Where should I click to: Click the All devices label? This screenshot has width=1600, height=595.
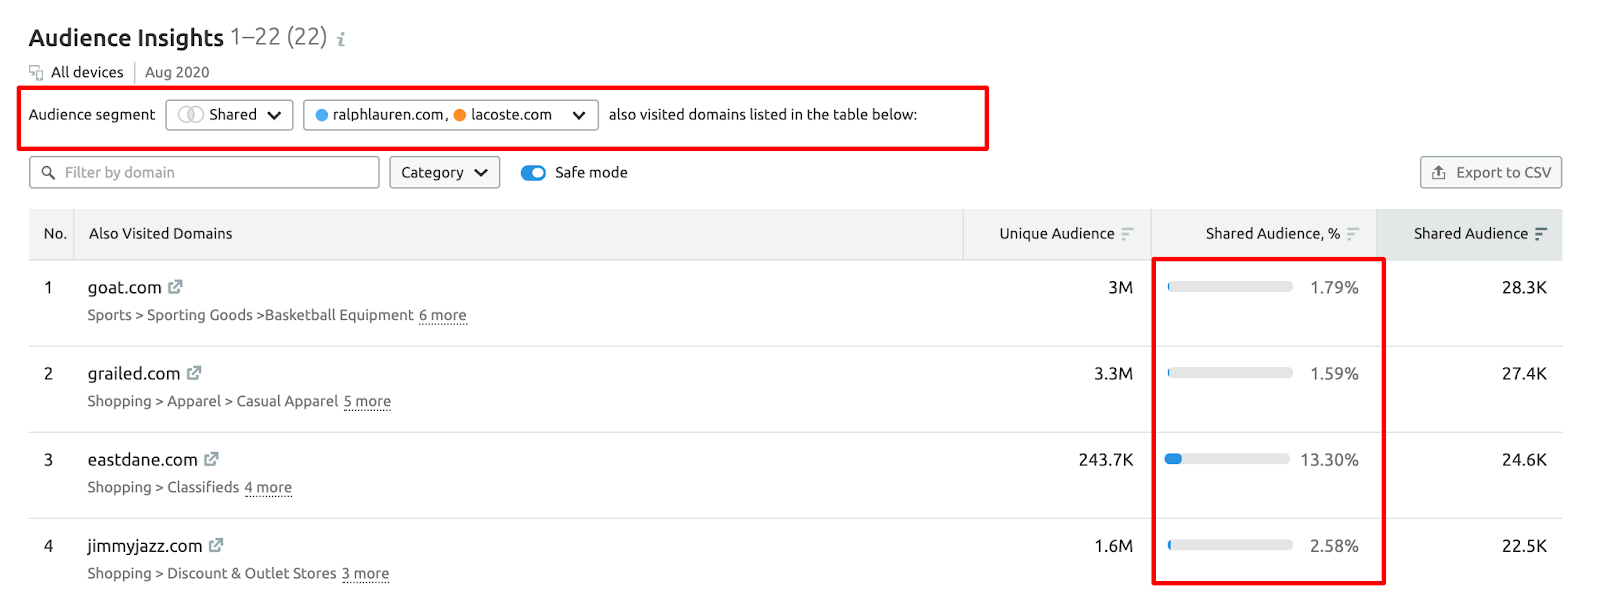pos(87,72)
